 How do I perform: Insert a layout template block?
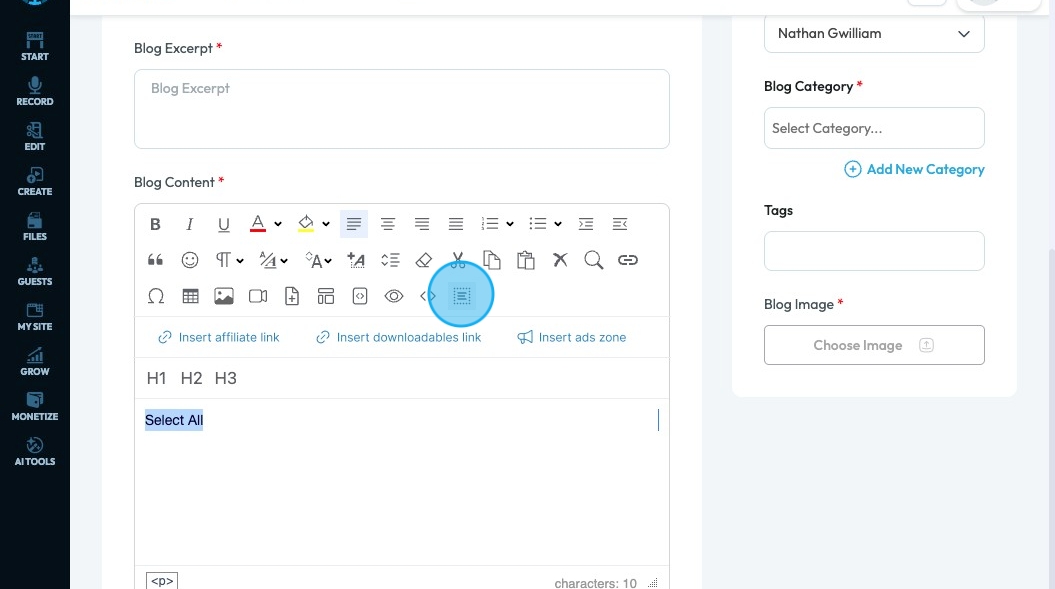(326, 296)
